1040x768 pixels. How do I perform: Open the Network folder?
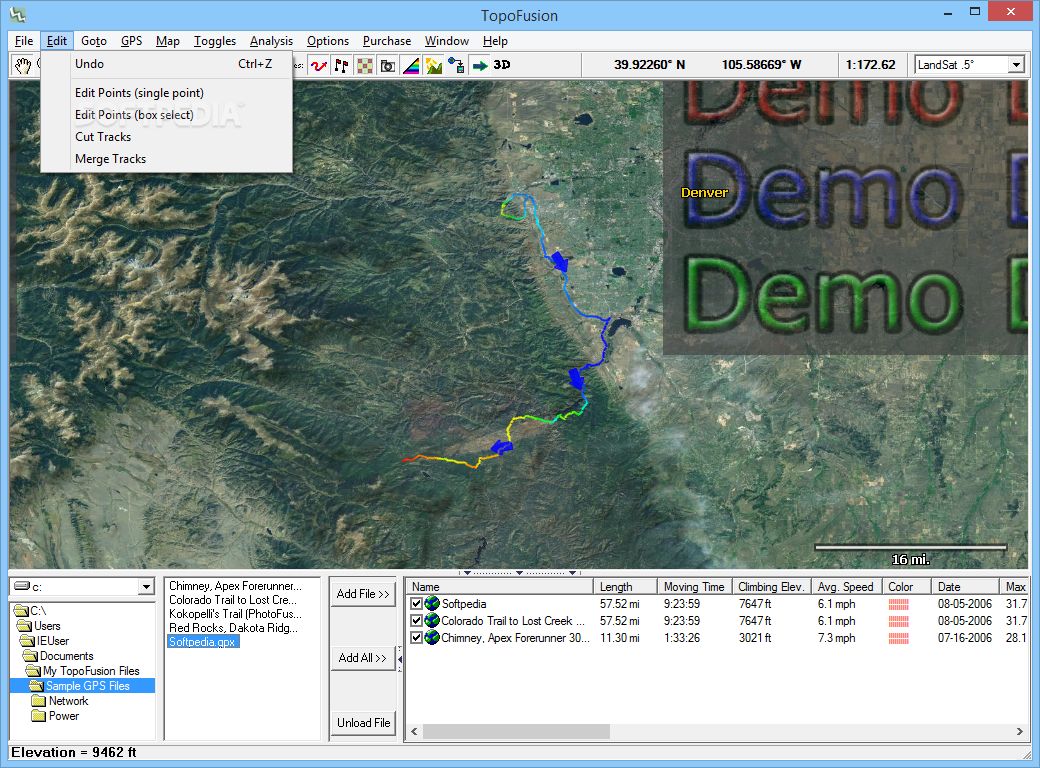(x=60, y=701)
